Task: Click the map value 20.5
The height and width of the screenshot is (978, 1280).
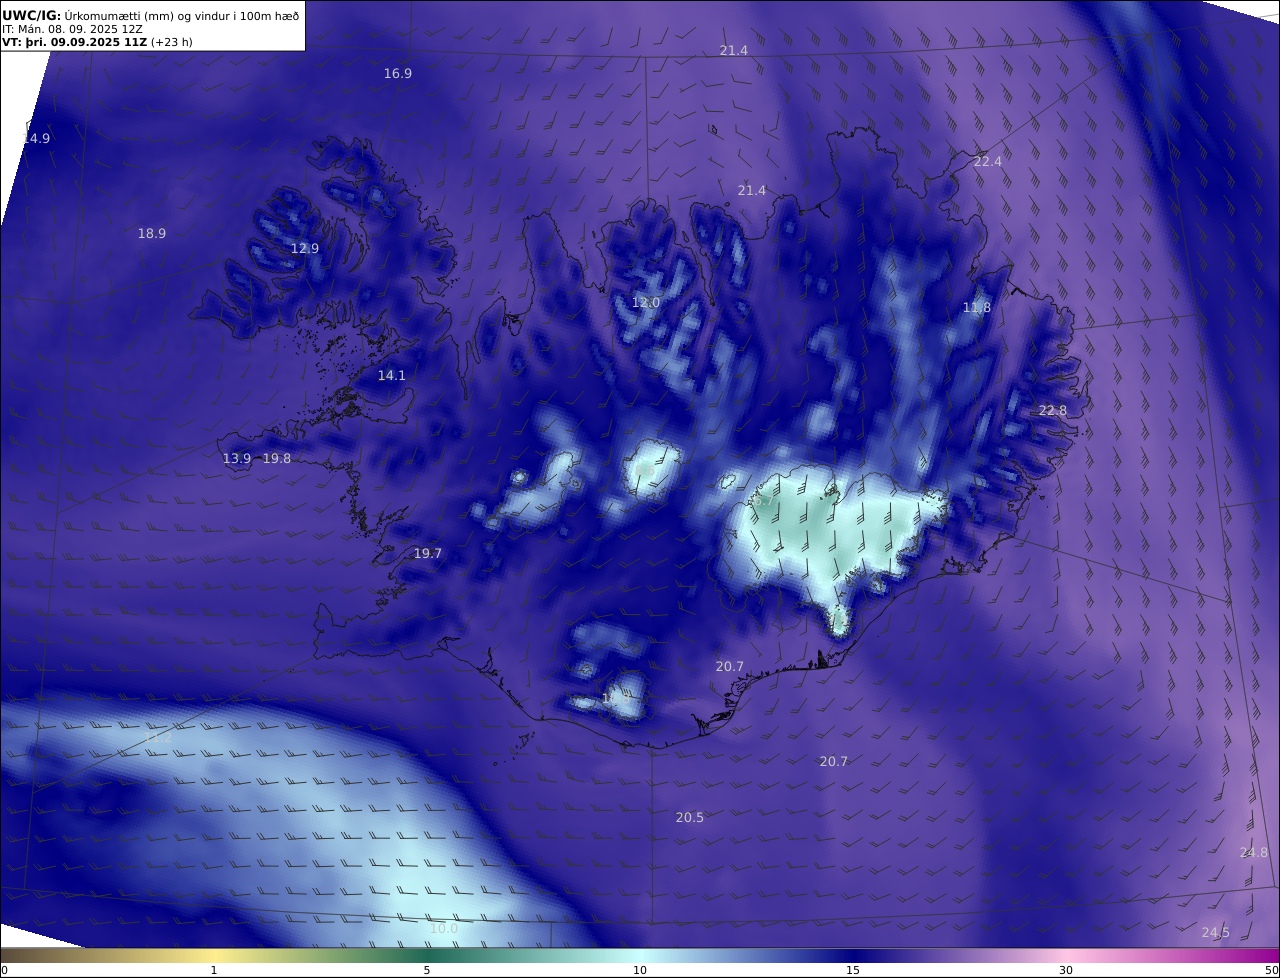Action: tap(690, 817)
